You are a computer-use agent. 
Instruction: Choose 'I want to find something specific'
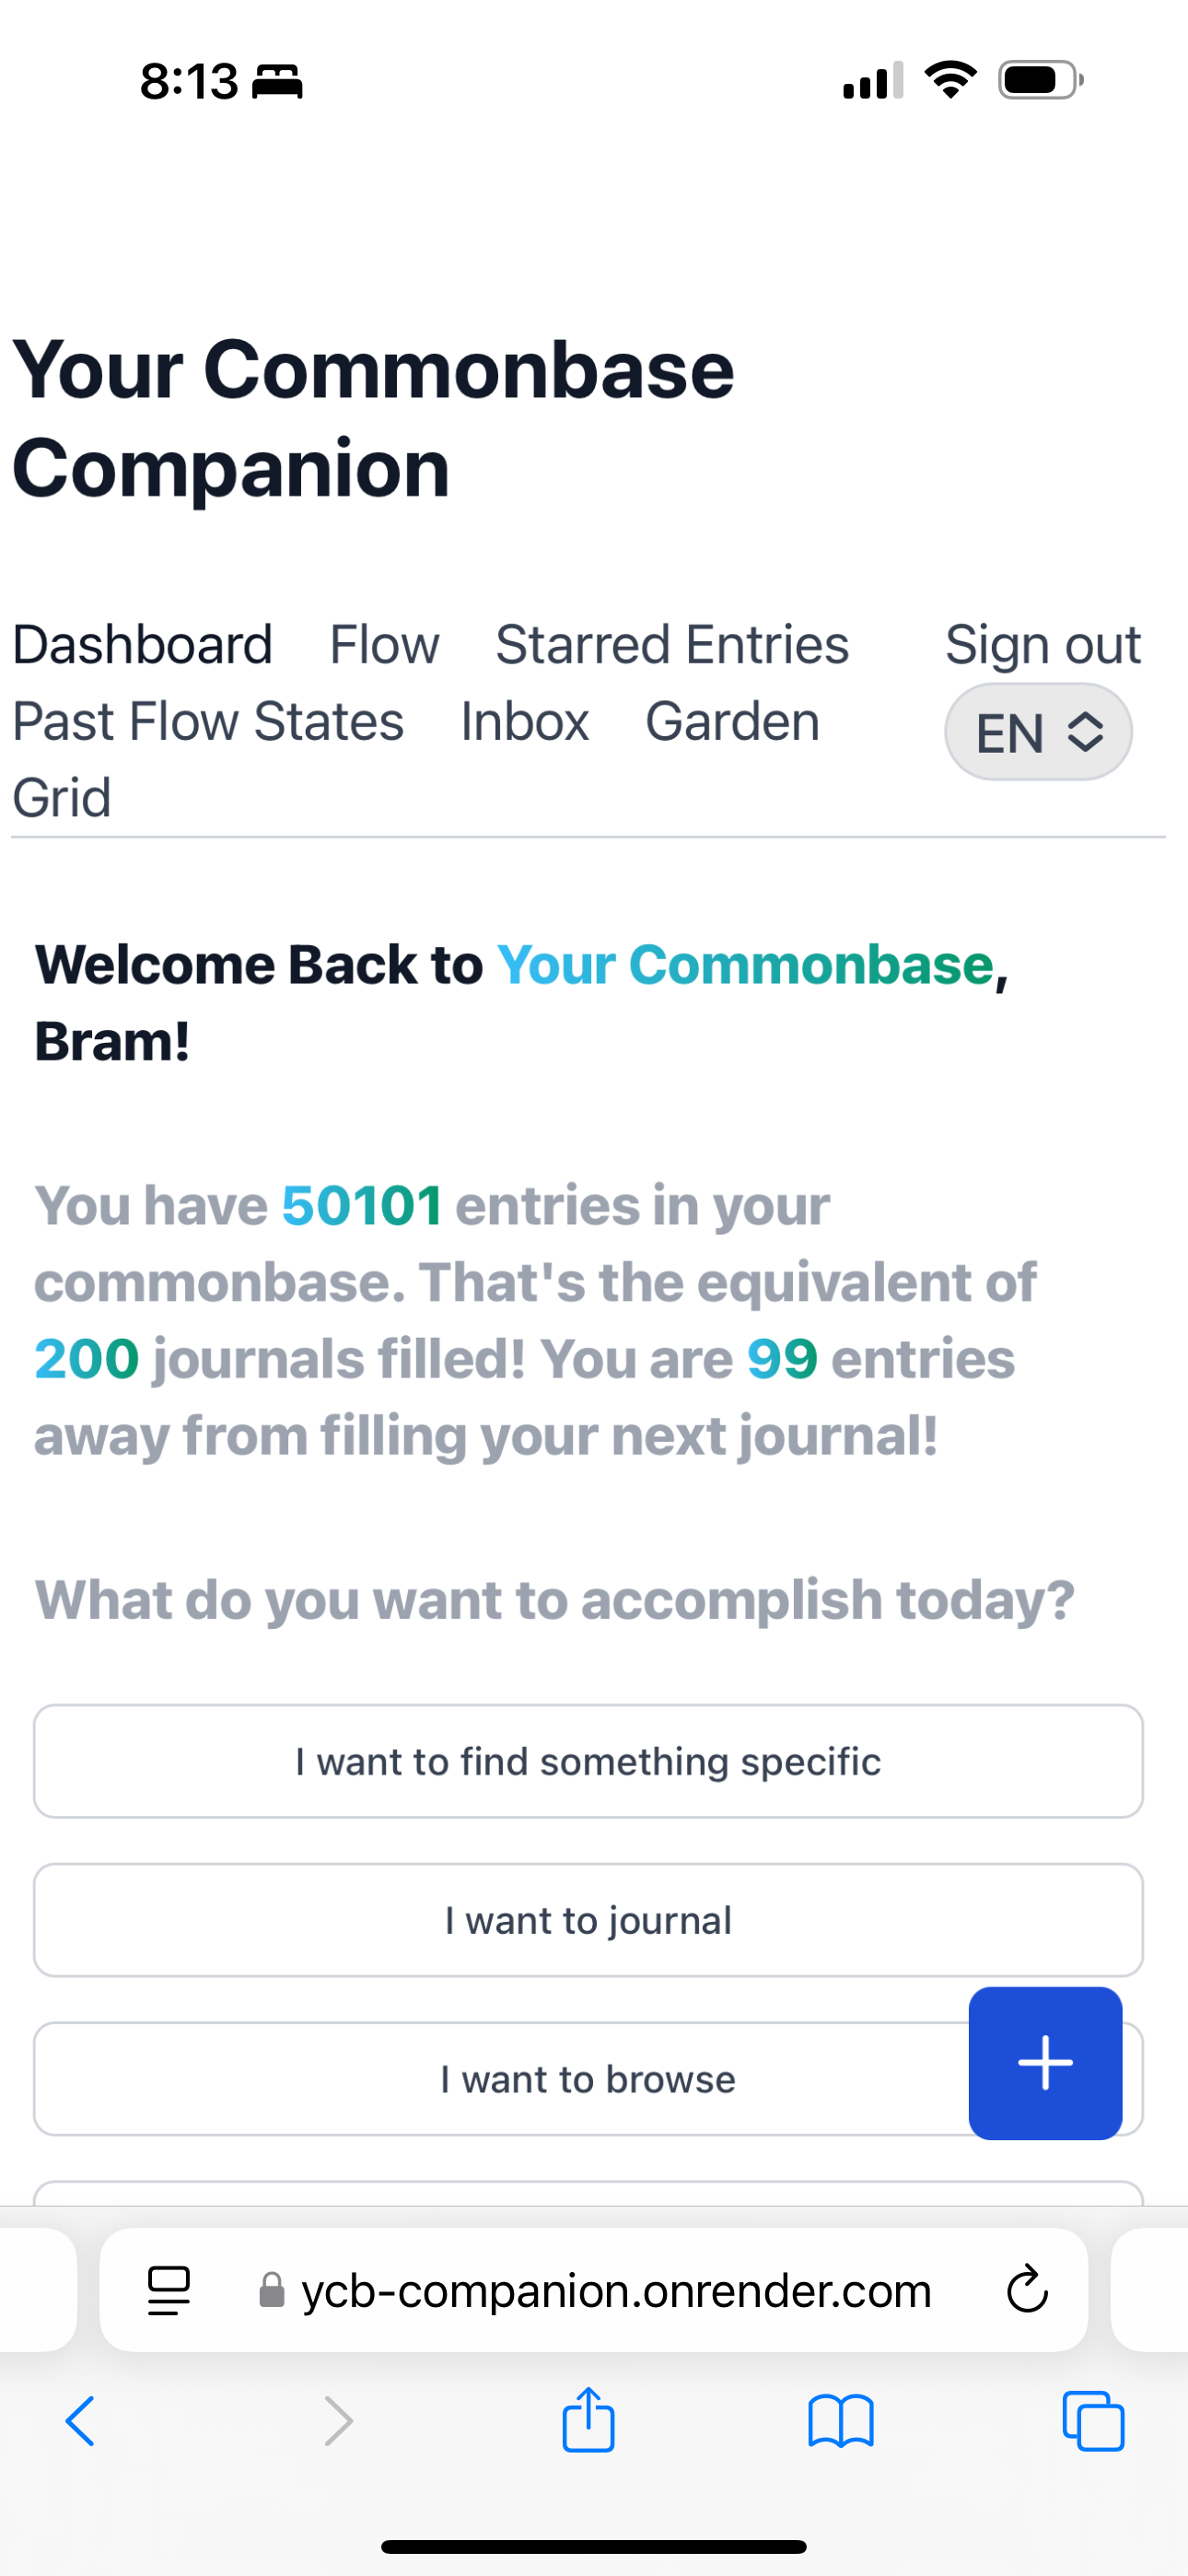[x=588, y=1761]
